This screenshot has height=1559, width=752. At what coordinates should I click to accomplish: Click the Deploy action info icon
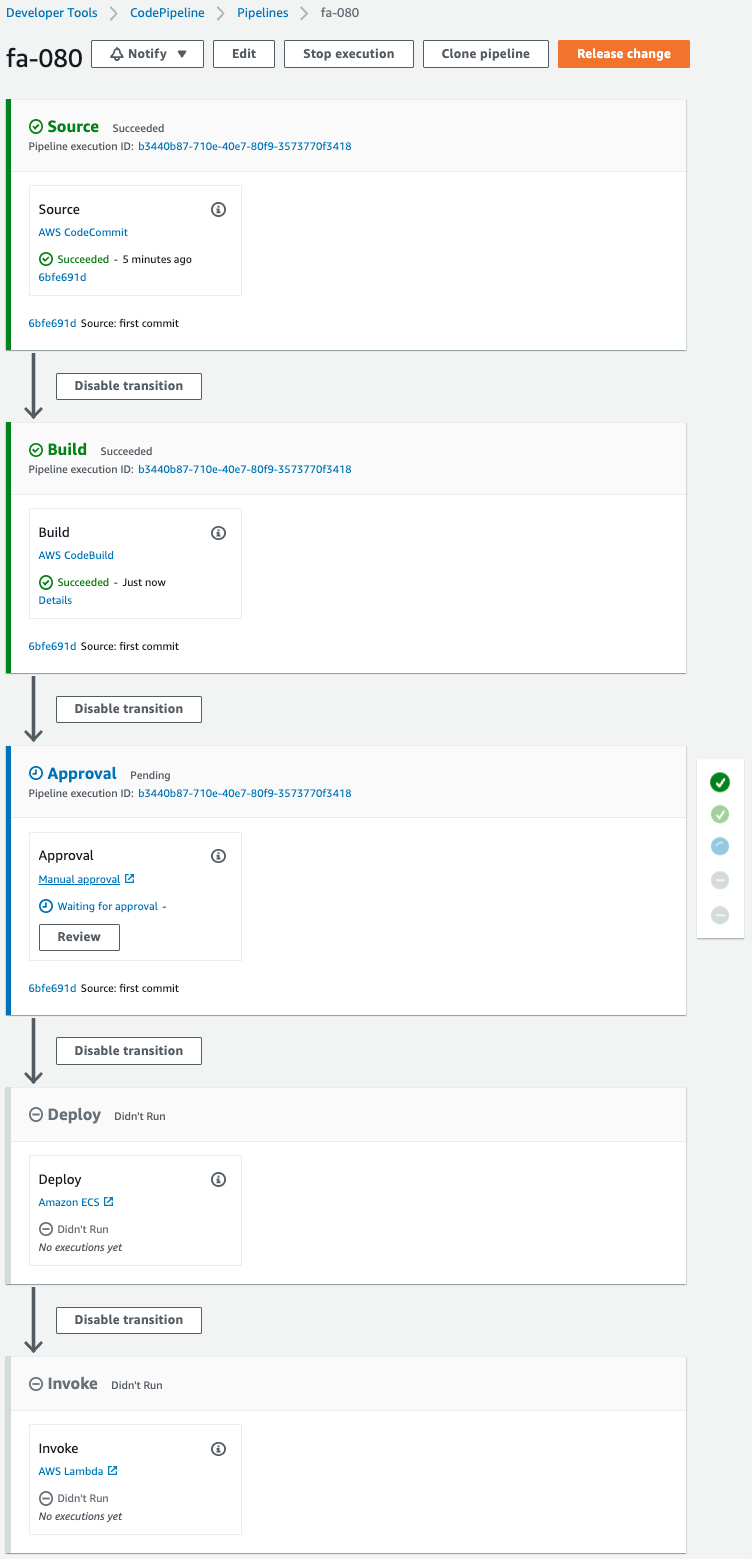pos(219,1180)
